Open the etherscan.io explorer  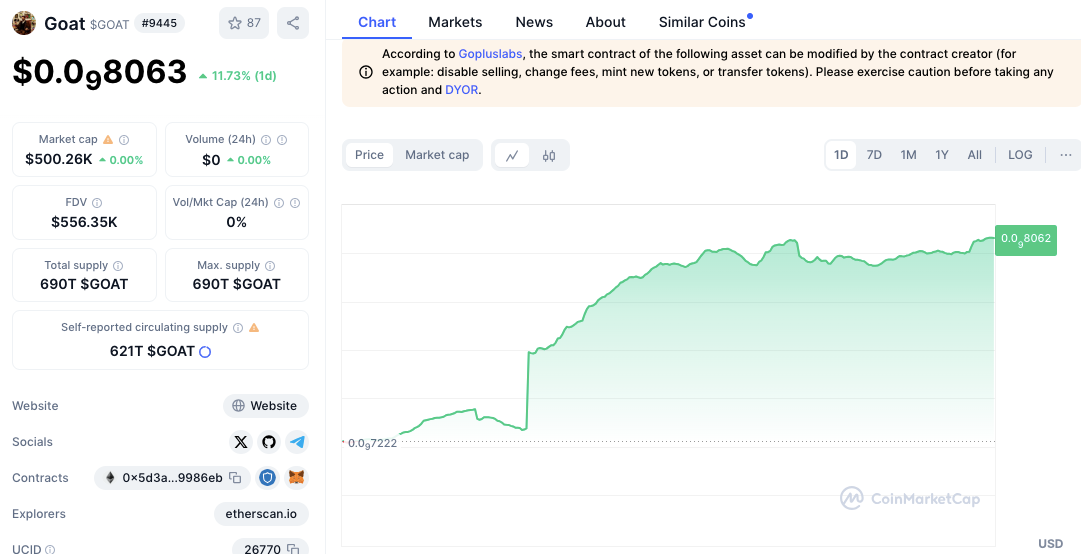tap(261, 514)
